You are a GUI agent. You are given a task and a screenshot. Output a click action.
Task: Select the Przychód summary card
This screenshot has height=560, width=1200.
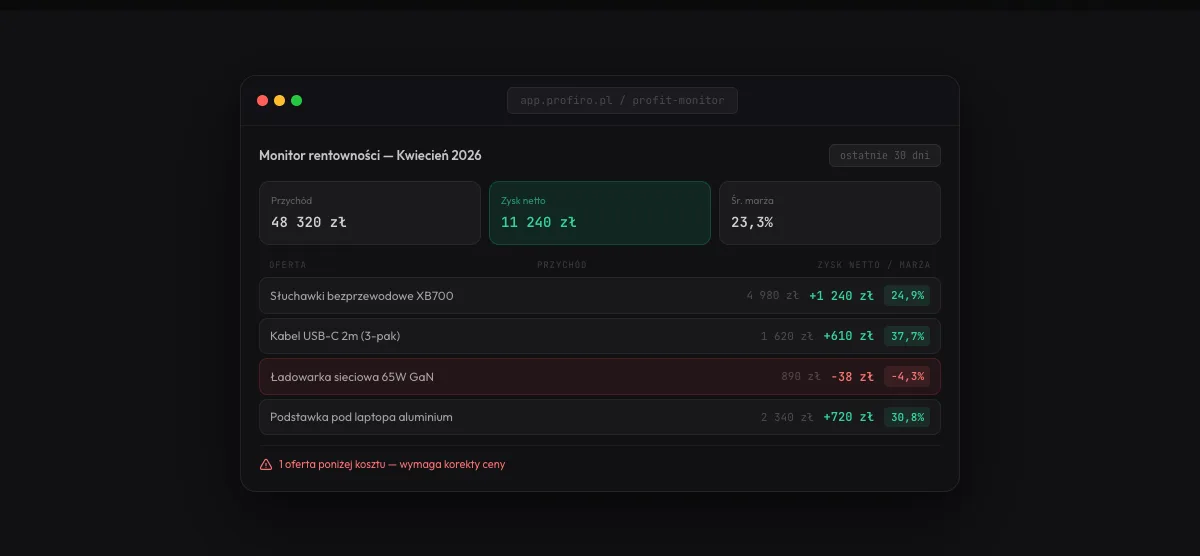point(370,213)
